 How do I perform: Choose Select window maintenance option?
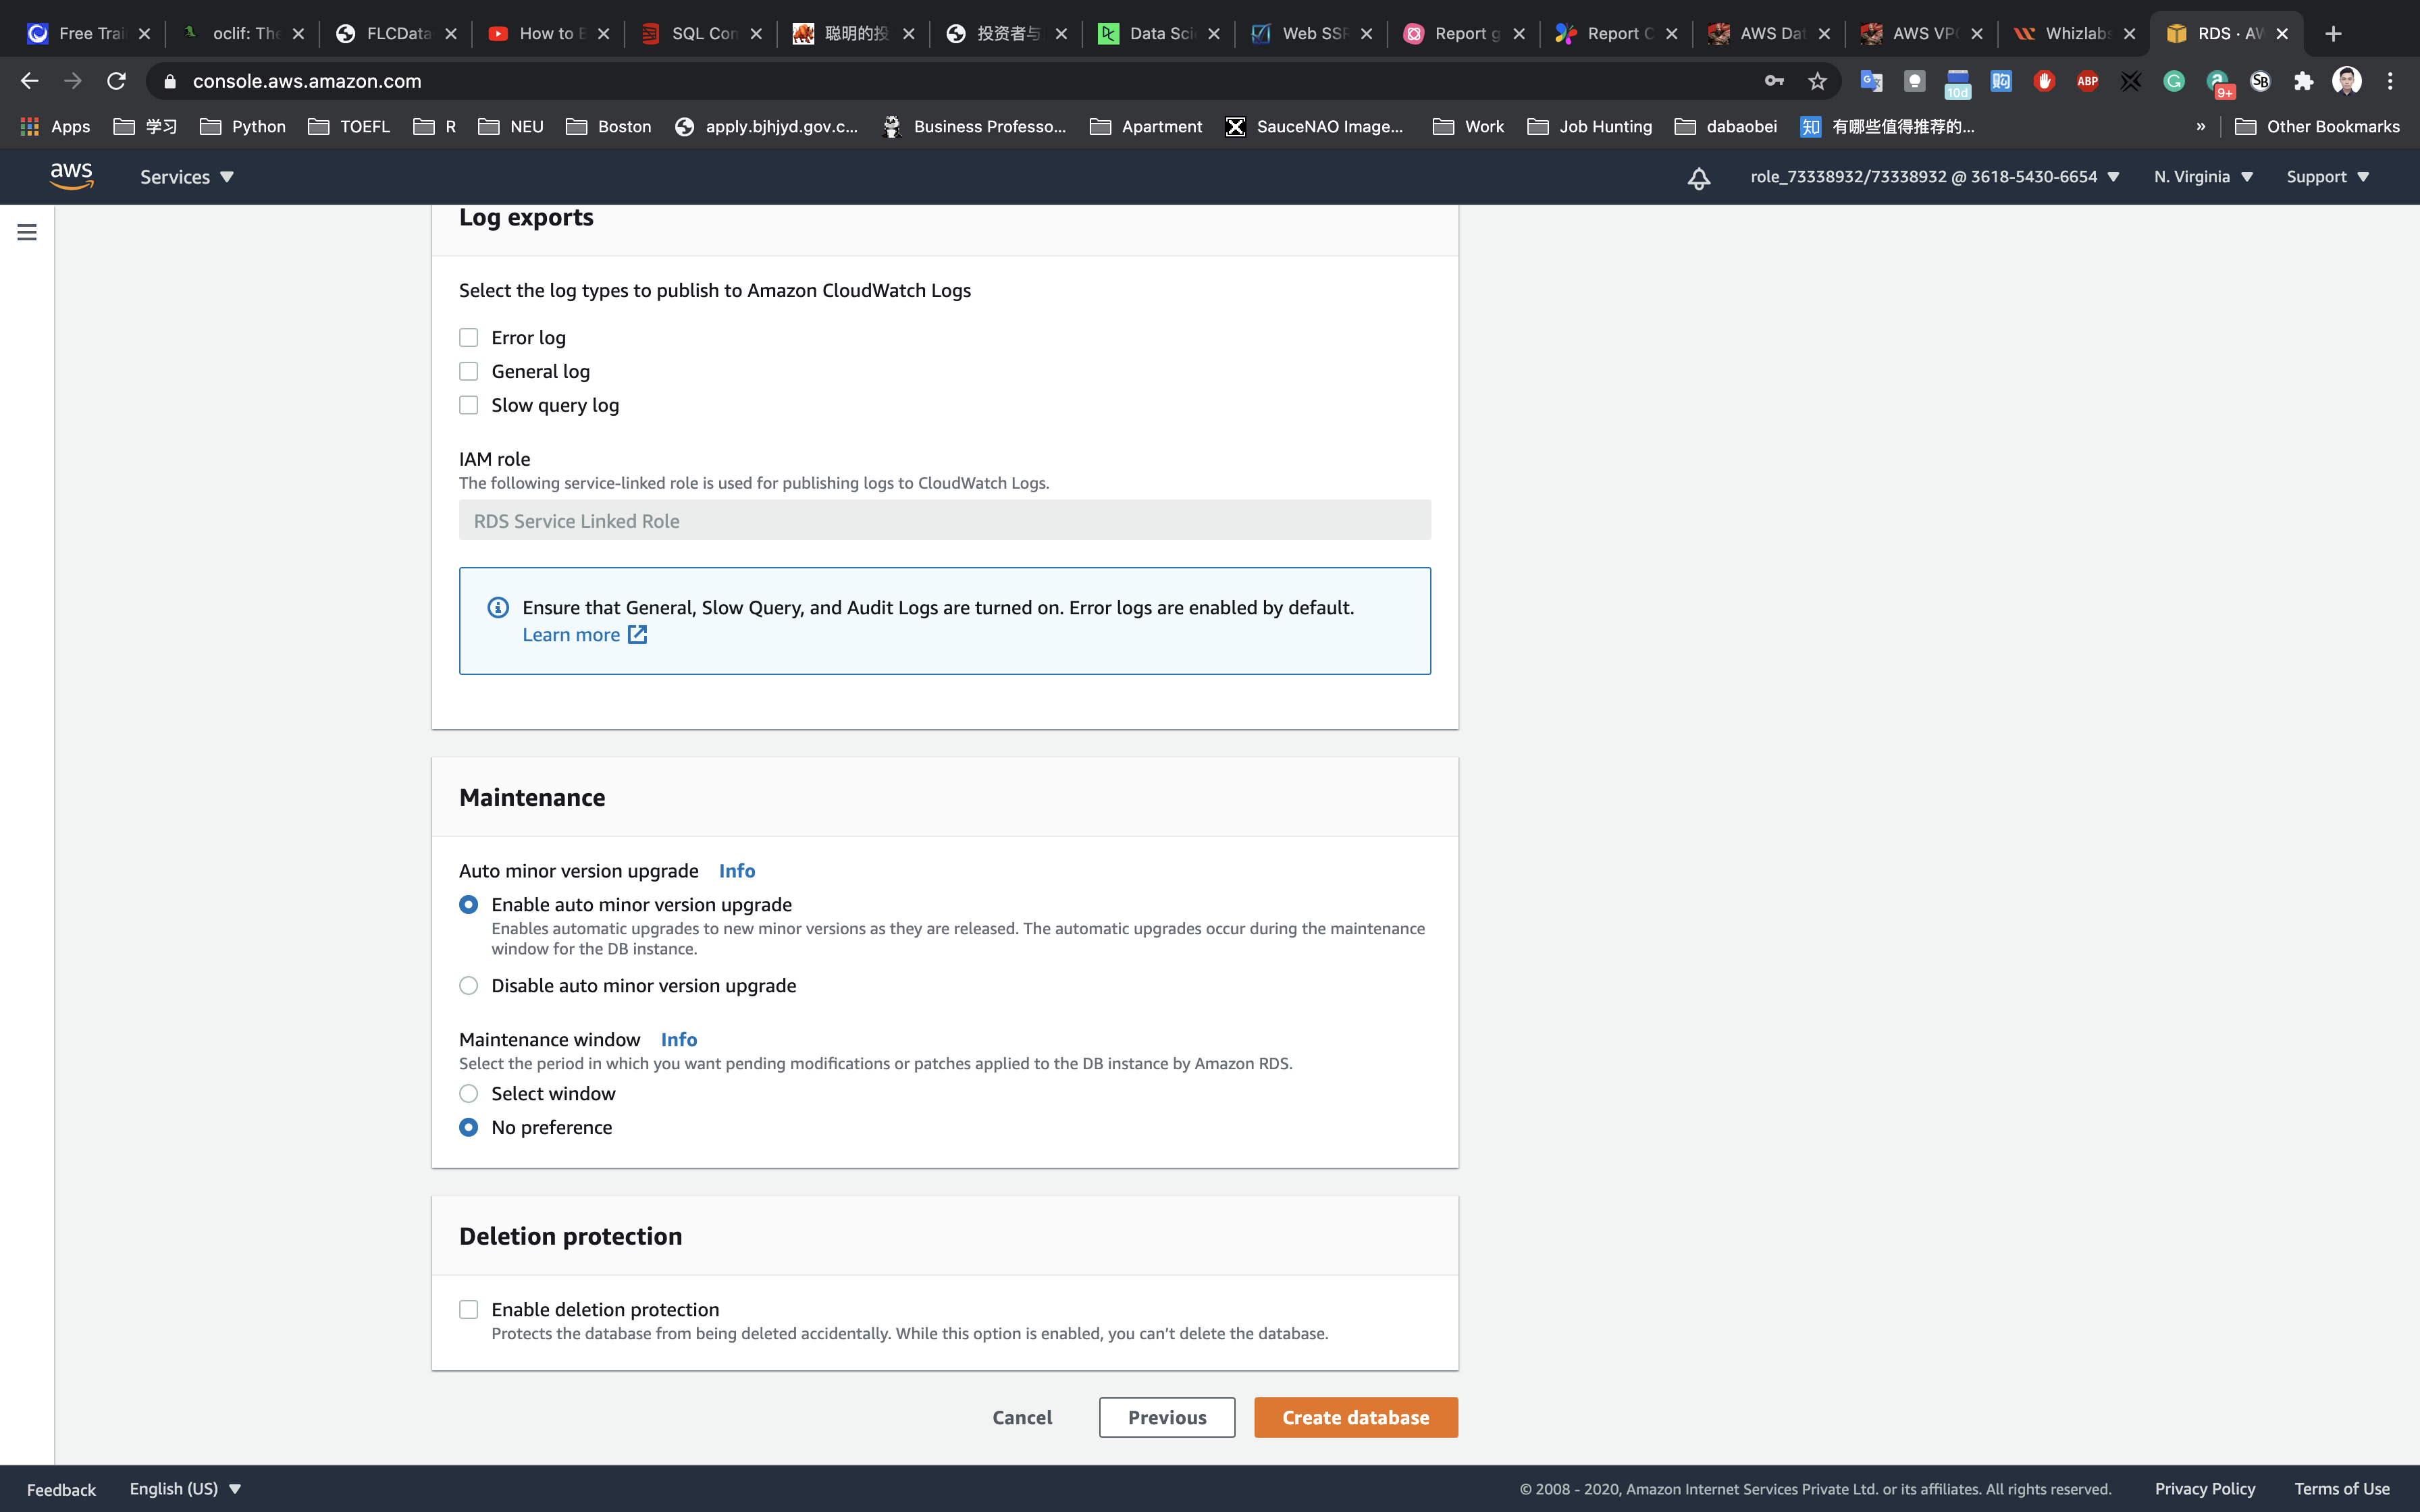click(x=468, y=1093)
